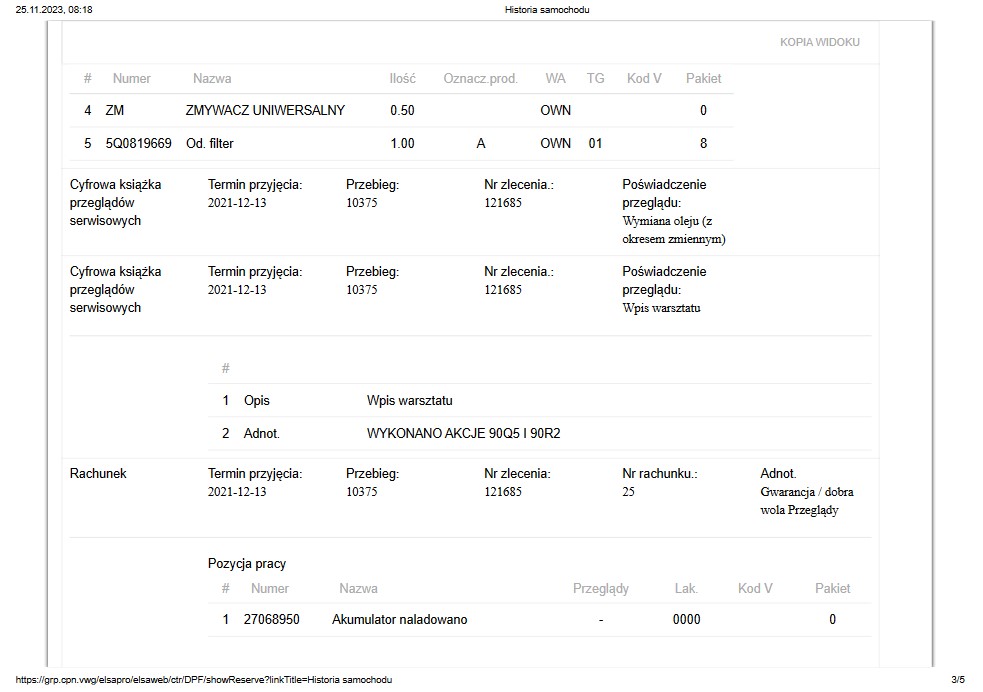
Task: Click the Pozycja pracy heading
Action: pos(247,564)
